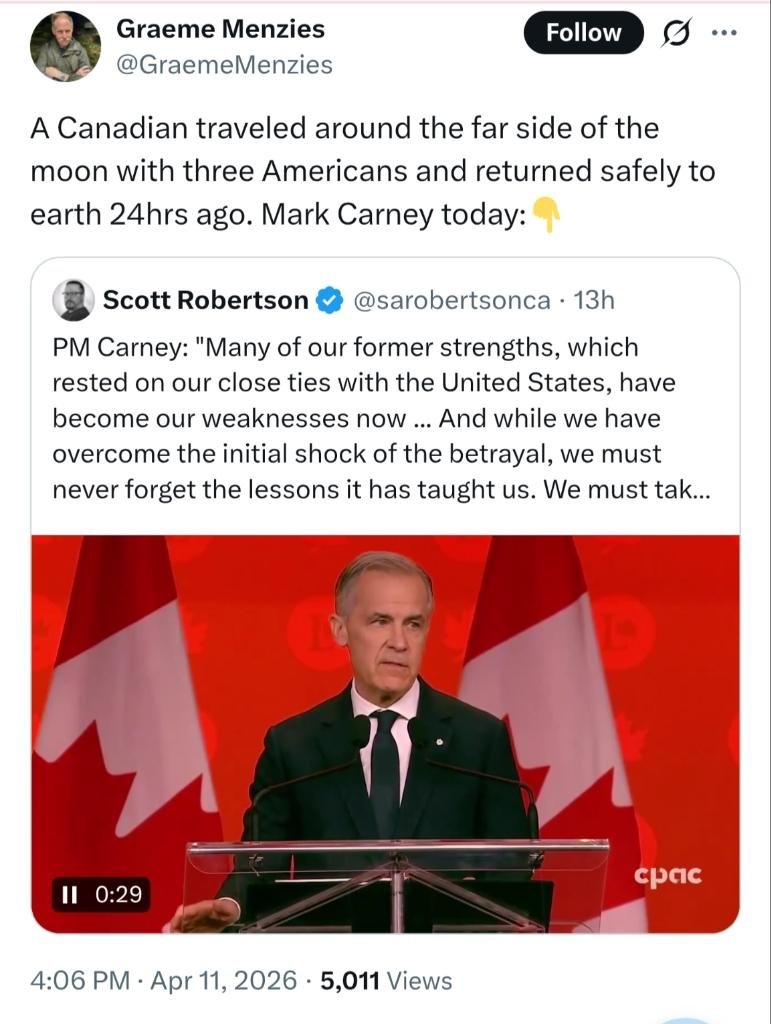This screenshot has height=1024, width=771.
Task: Open the @sarobertsonca handle
Action: (x=451, y=300)
